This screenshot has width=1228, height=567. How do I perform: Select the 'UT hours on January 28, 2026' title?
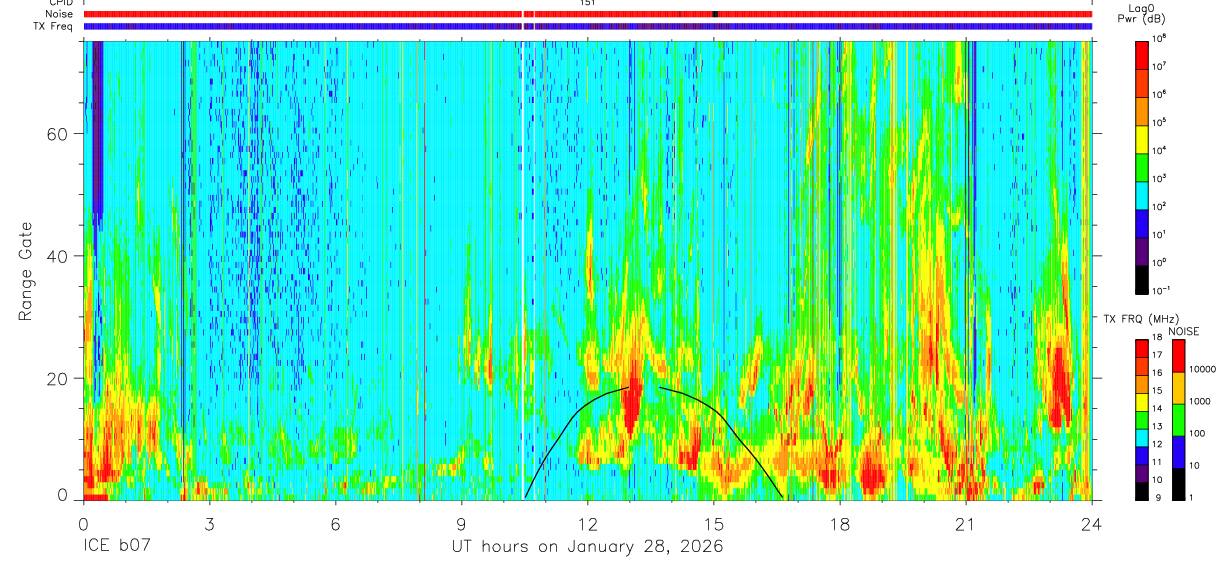point(588,548)
